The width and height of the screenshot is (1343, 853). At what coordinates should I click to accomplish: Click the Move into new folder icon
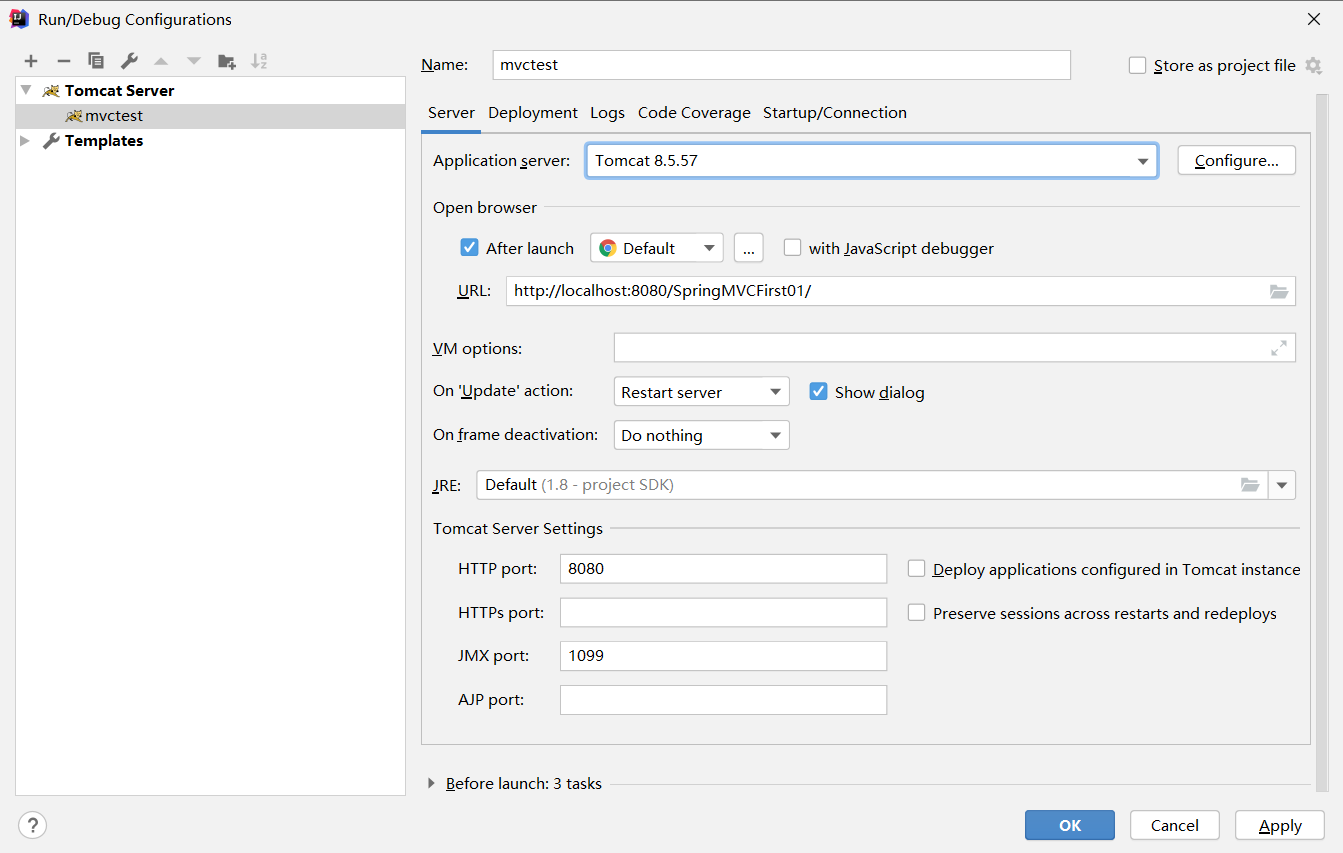pos(227,61)
